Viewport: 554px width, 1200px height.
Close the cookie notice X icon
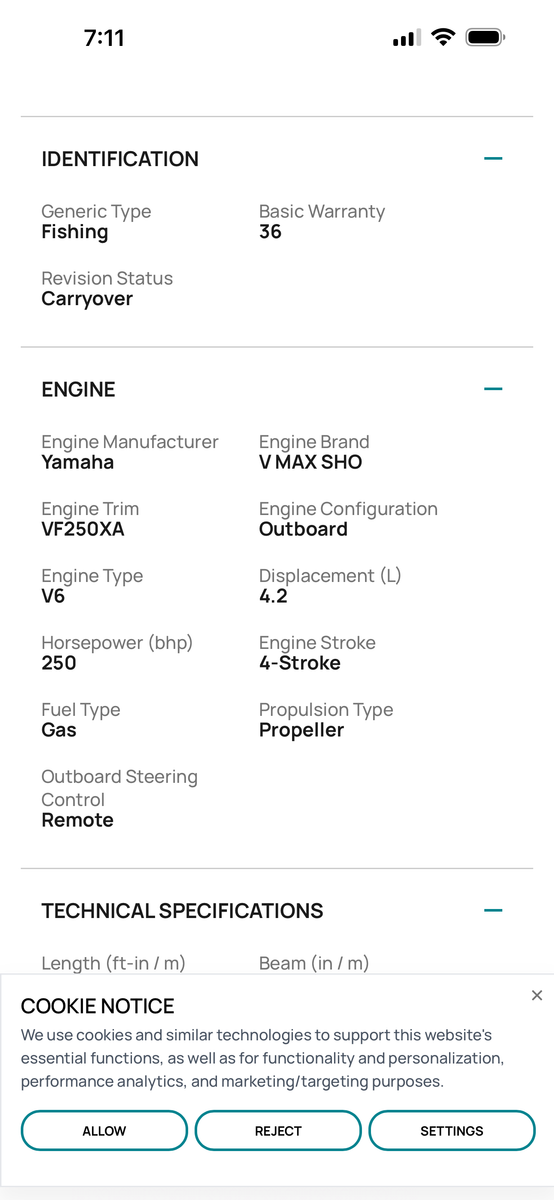coord(537,995)
